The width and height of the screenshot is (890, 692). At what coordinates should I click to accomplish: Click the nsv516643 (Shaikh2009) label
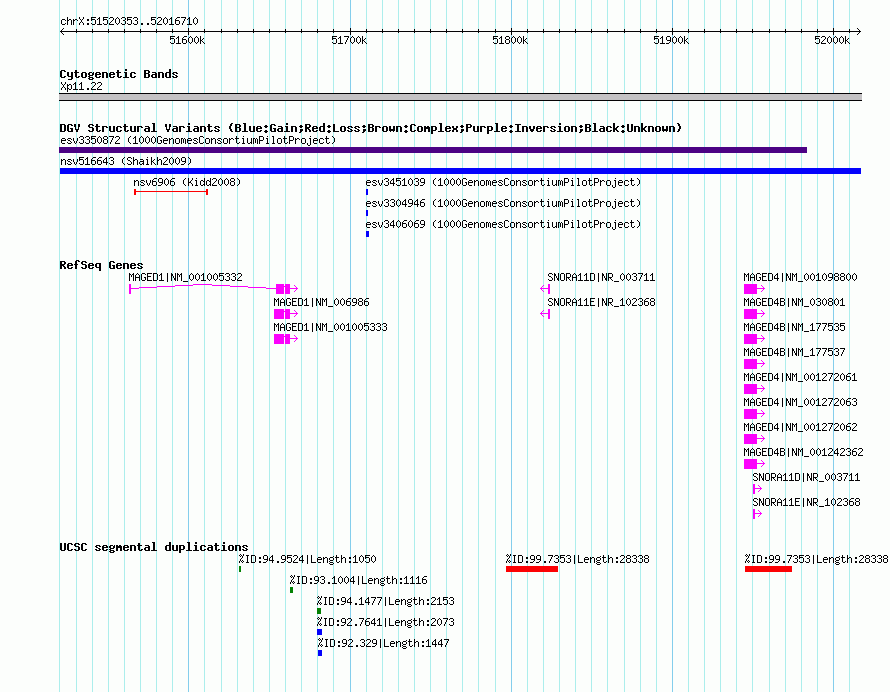pyautogui.click(x=126, y=161)
